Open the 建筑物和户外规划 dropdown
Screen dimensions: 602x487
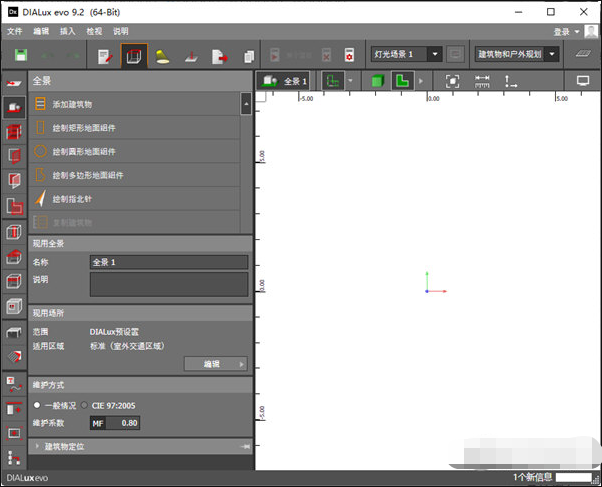pyautogui.click(x=517, y=54)
